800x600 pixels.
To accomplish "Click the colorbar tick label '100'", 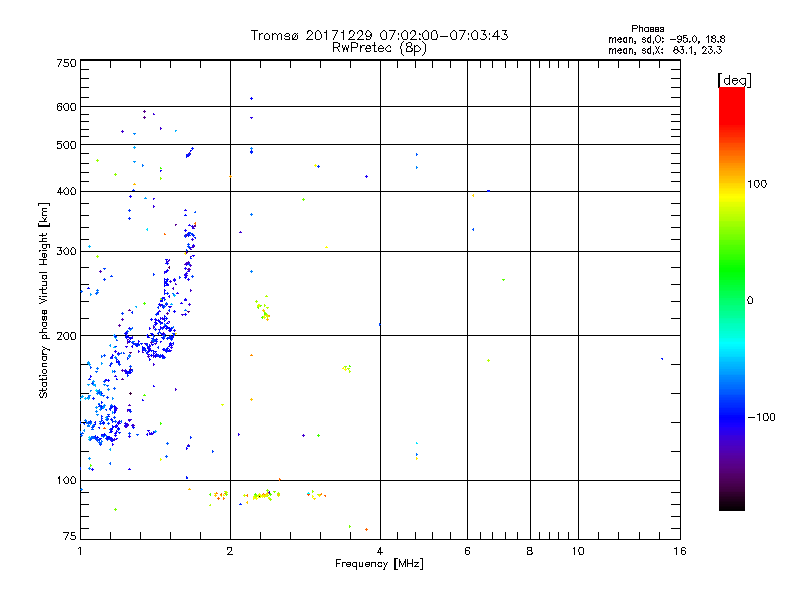I will tap(757, 184).
